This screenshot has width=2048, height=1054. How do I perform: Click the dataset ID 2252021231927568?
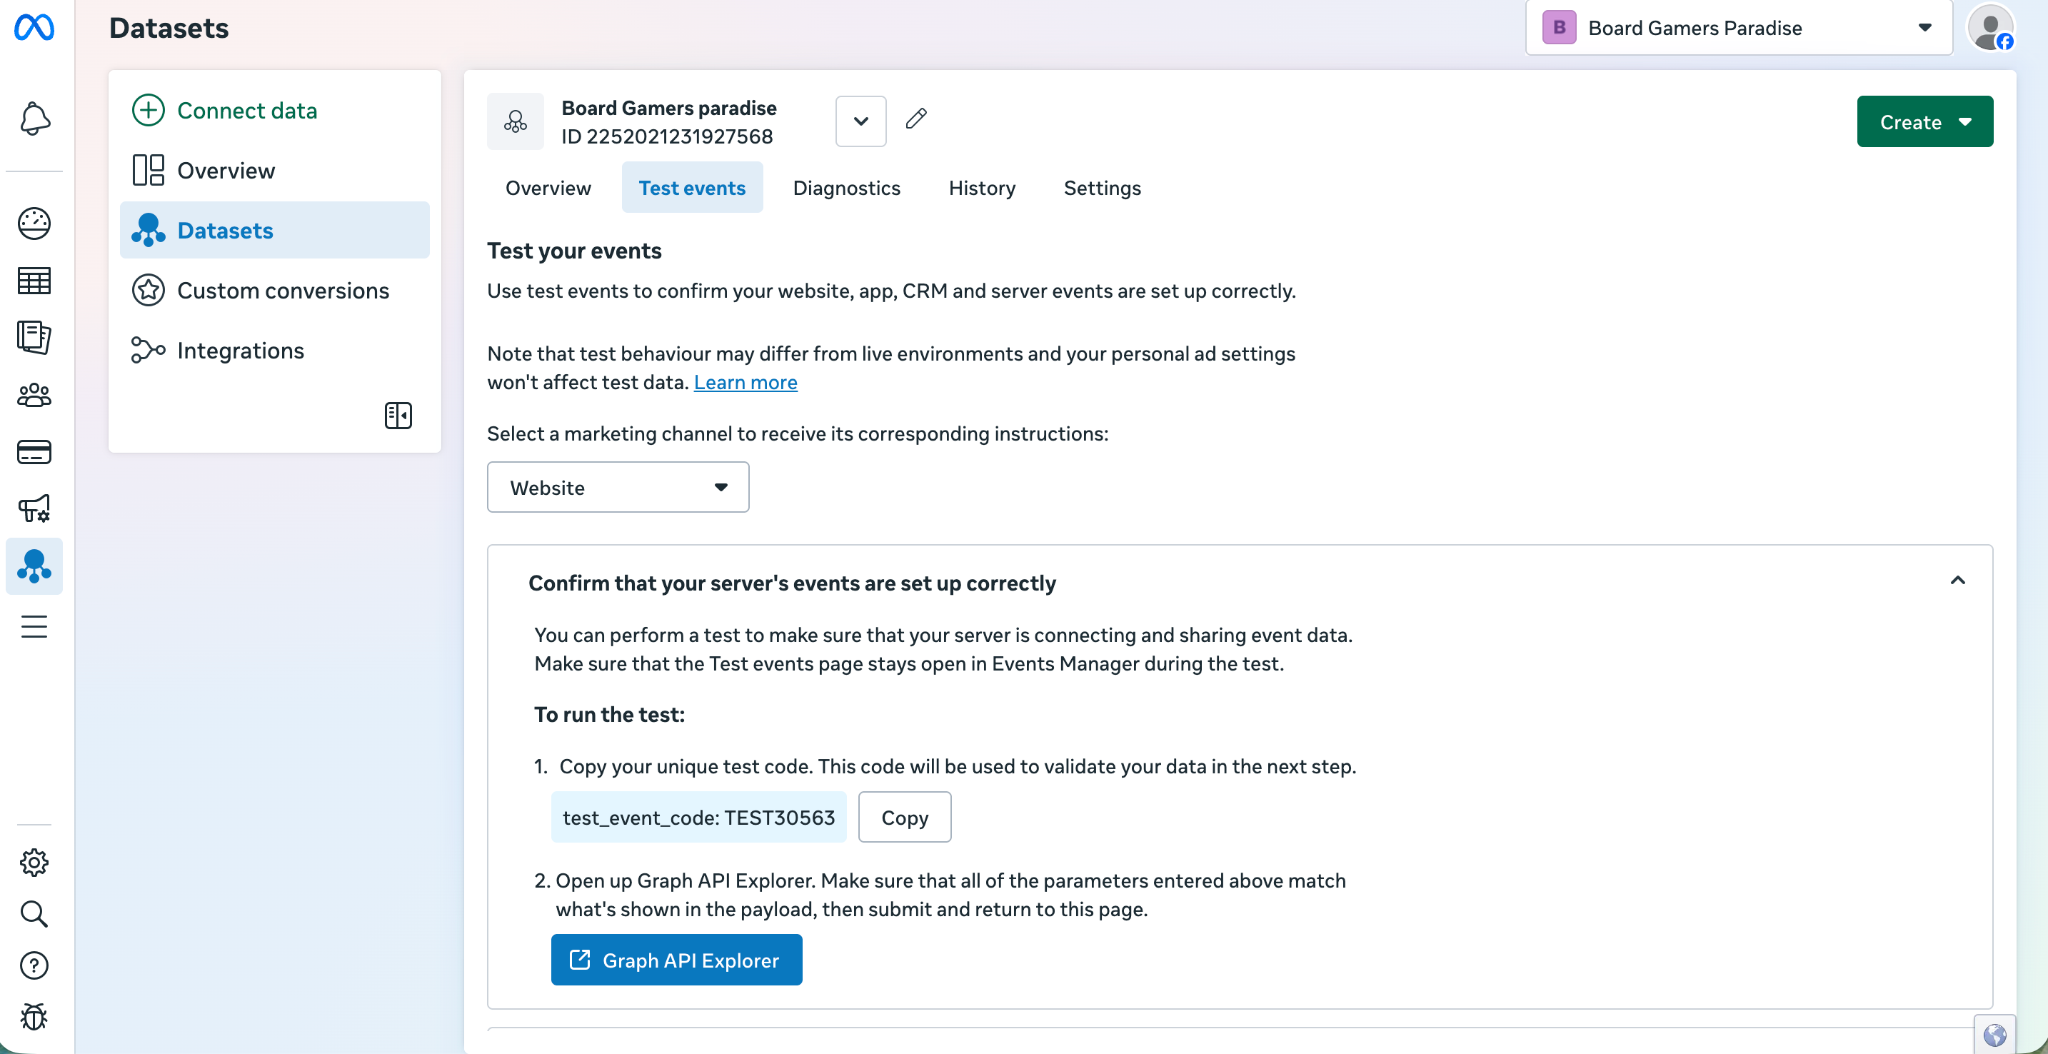pyautogui.click(x=667, y=136)
